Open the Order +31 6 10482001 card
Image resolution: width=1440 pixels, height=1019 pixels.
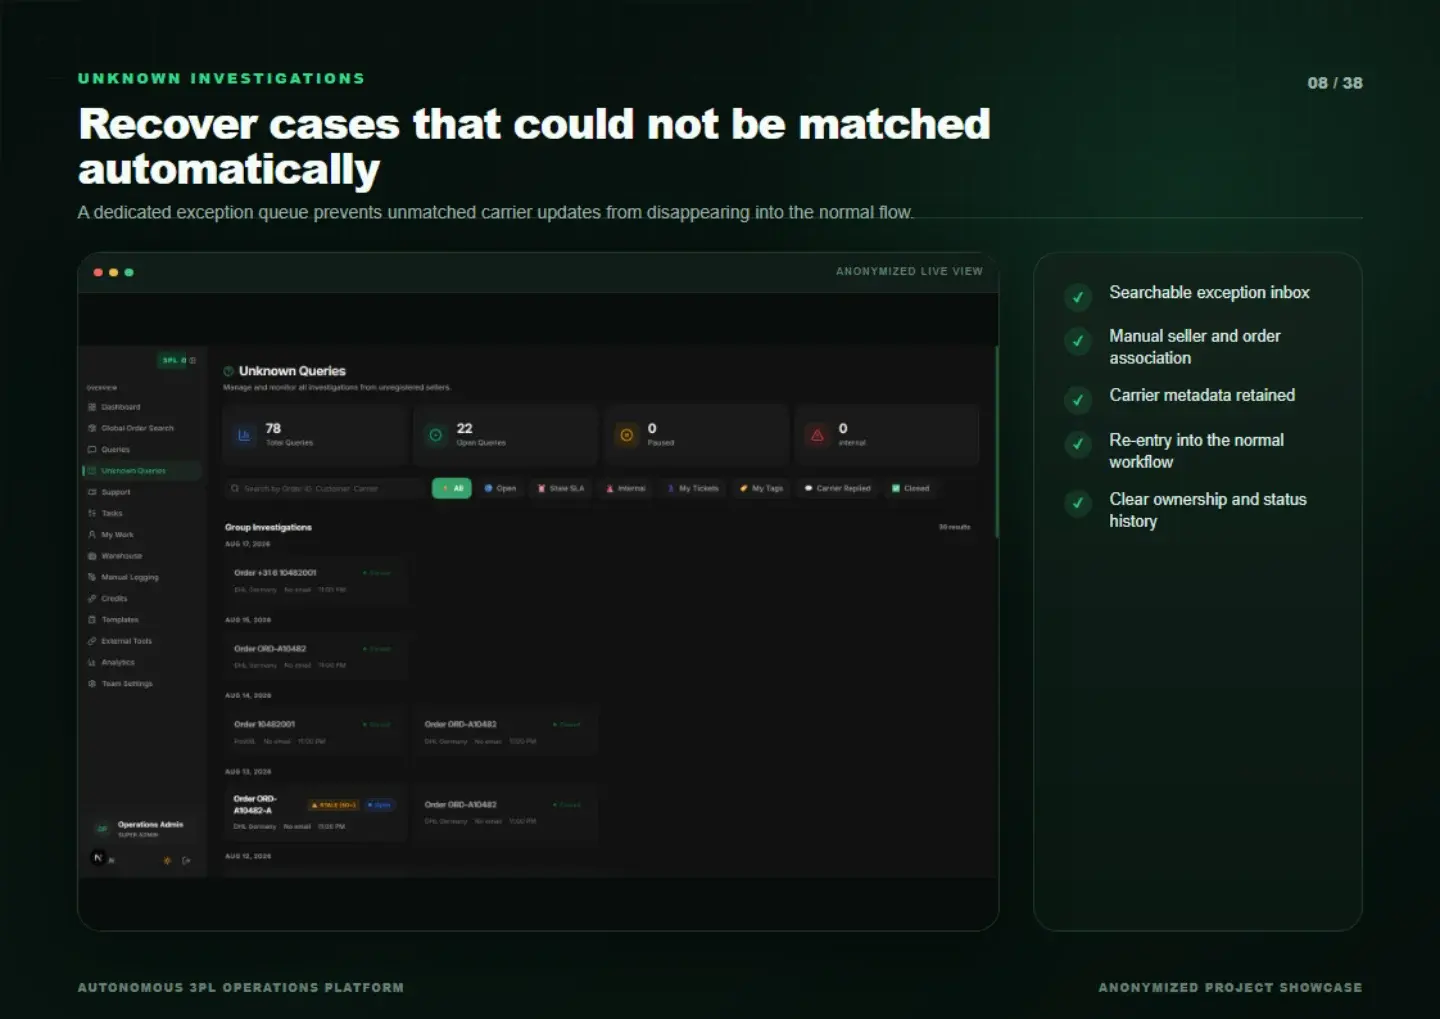pyautogui.click(x=316, y=581)
